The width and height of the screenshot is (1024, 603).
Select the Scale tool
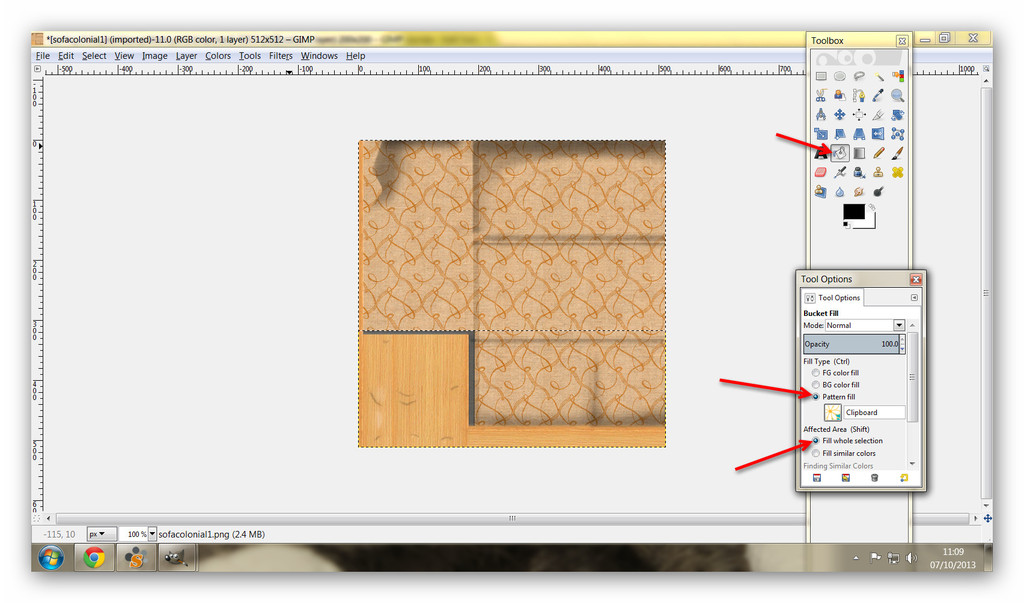tap(821, 134)
